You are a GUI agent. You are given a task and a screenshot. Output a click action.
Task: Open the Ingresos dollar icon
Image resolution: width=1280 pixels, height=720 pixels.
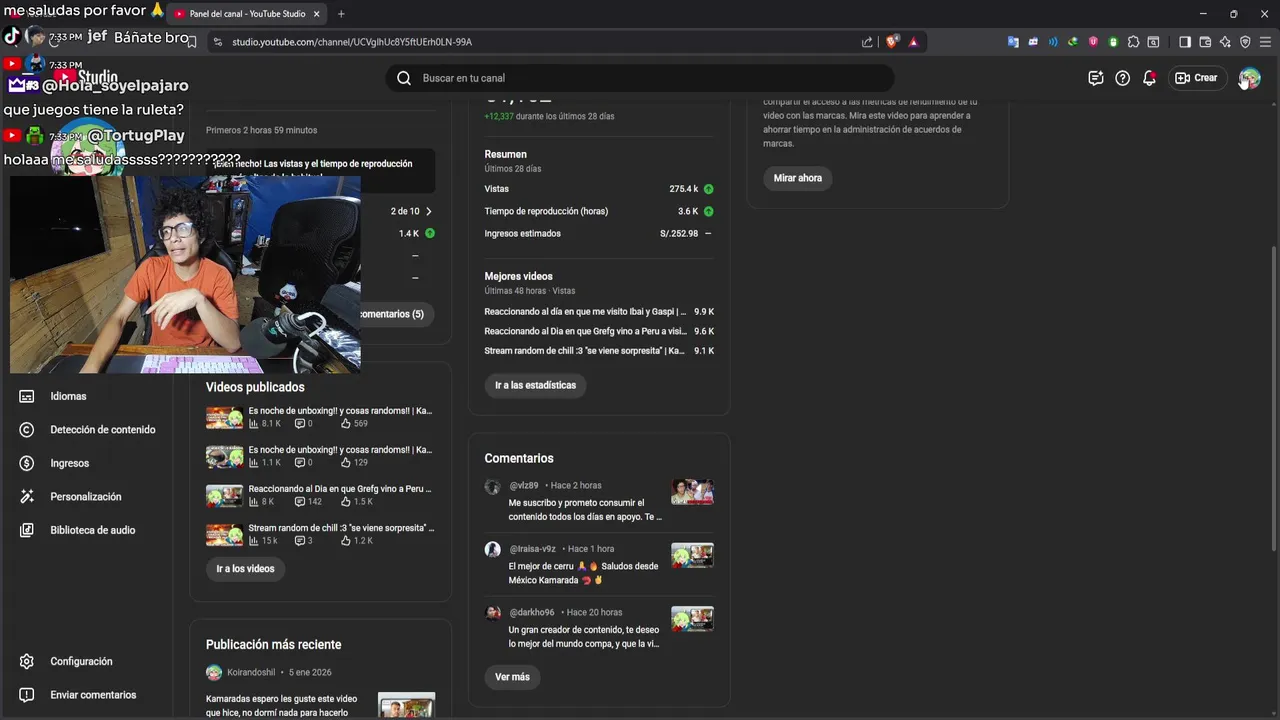(x=27, y=463)
